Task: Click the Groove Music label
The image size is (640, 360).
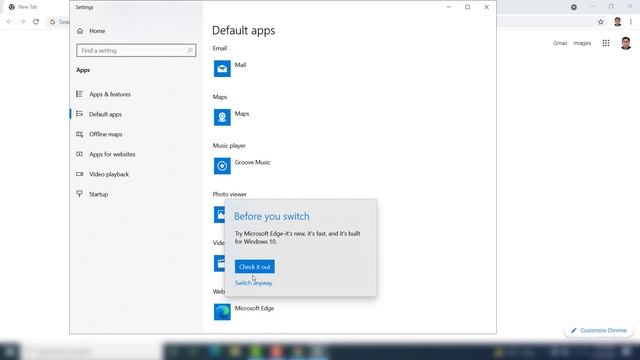Action: click(x=252, y=162)
